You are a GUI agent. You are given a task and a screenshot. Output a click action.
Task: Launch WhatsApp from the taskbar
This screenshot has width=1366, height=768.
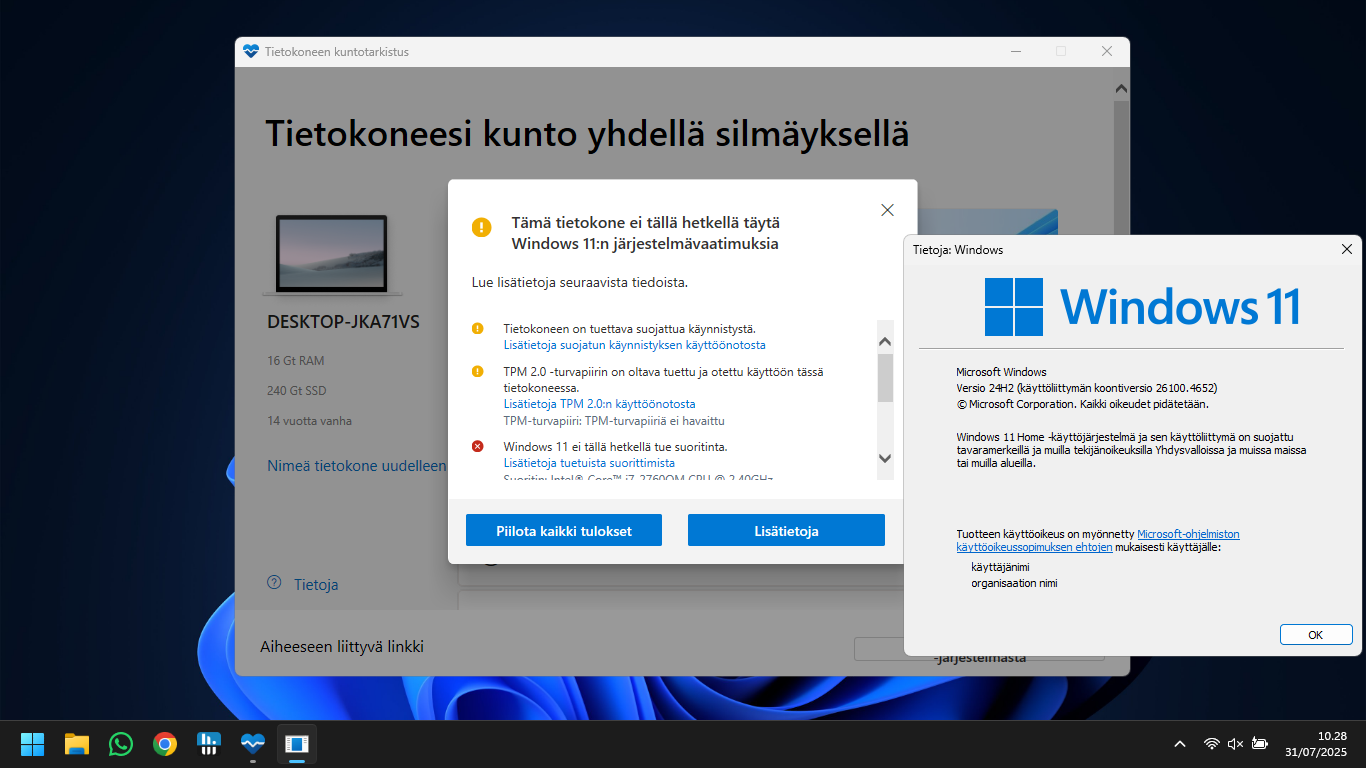point(120,744)
